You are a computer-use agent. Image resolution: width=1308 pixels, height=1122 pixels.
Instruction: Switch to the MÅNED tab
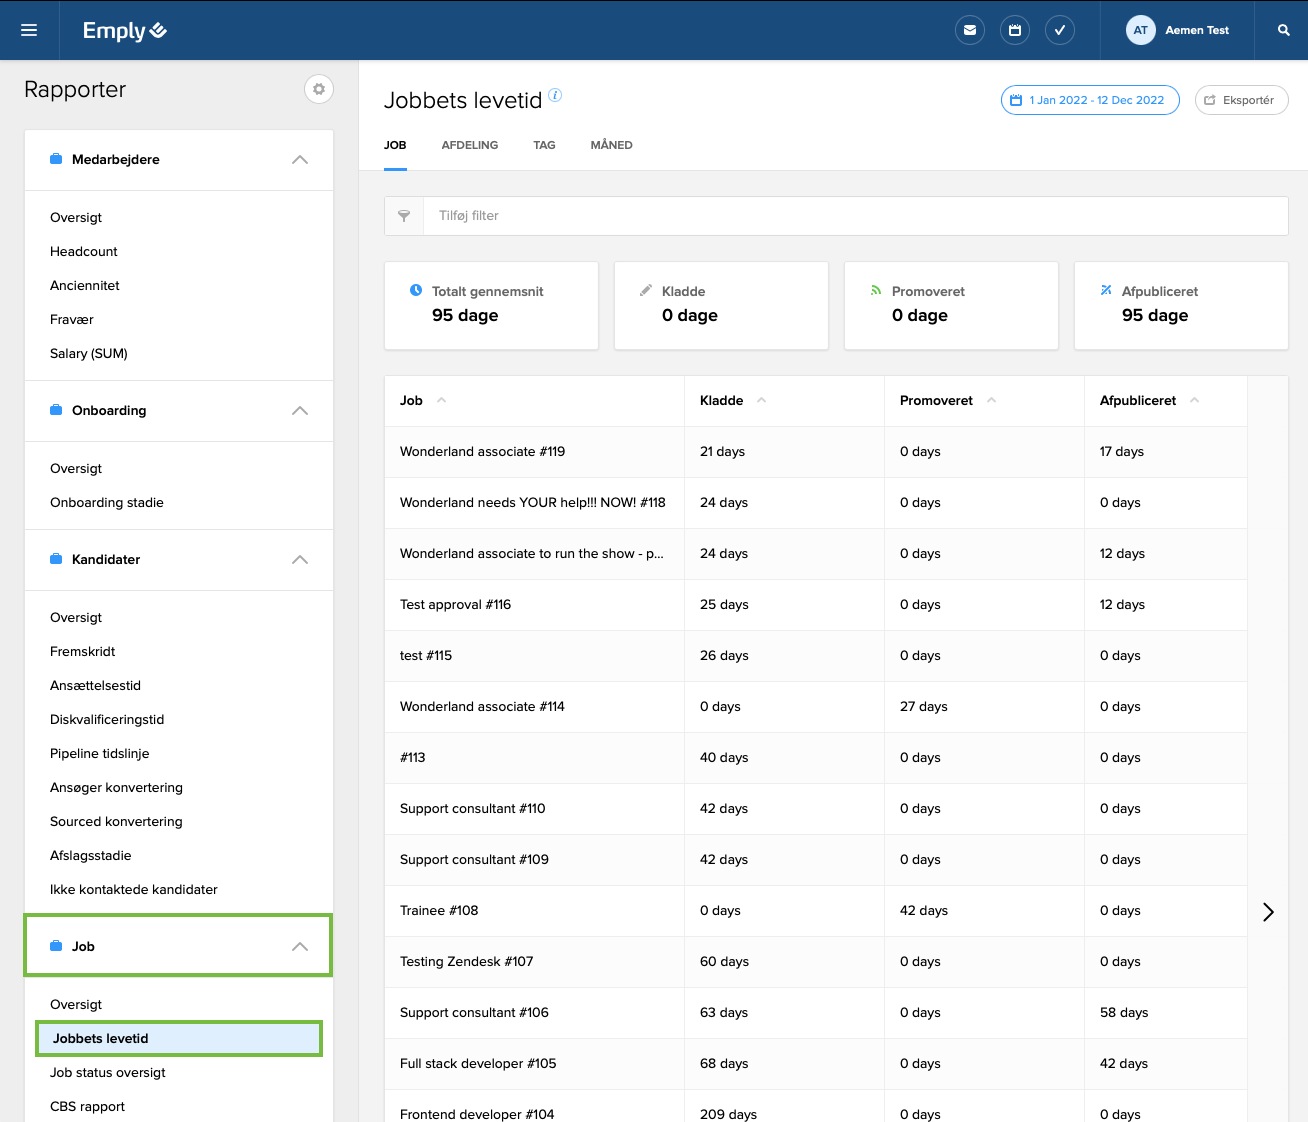[x=611, y=145]
